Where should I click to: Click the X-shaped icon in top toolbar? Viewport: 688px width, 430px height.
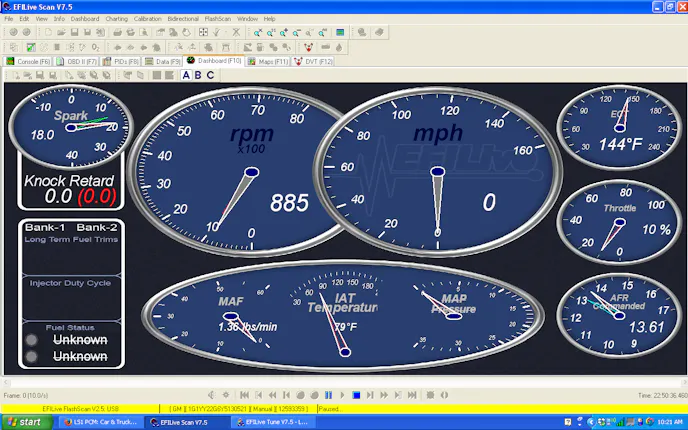click(236, 32)
